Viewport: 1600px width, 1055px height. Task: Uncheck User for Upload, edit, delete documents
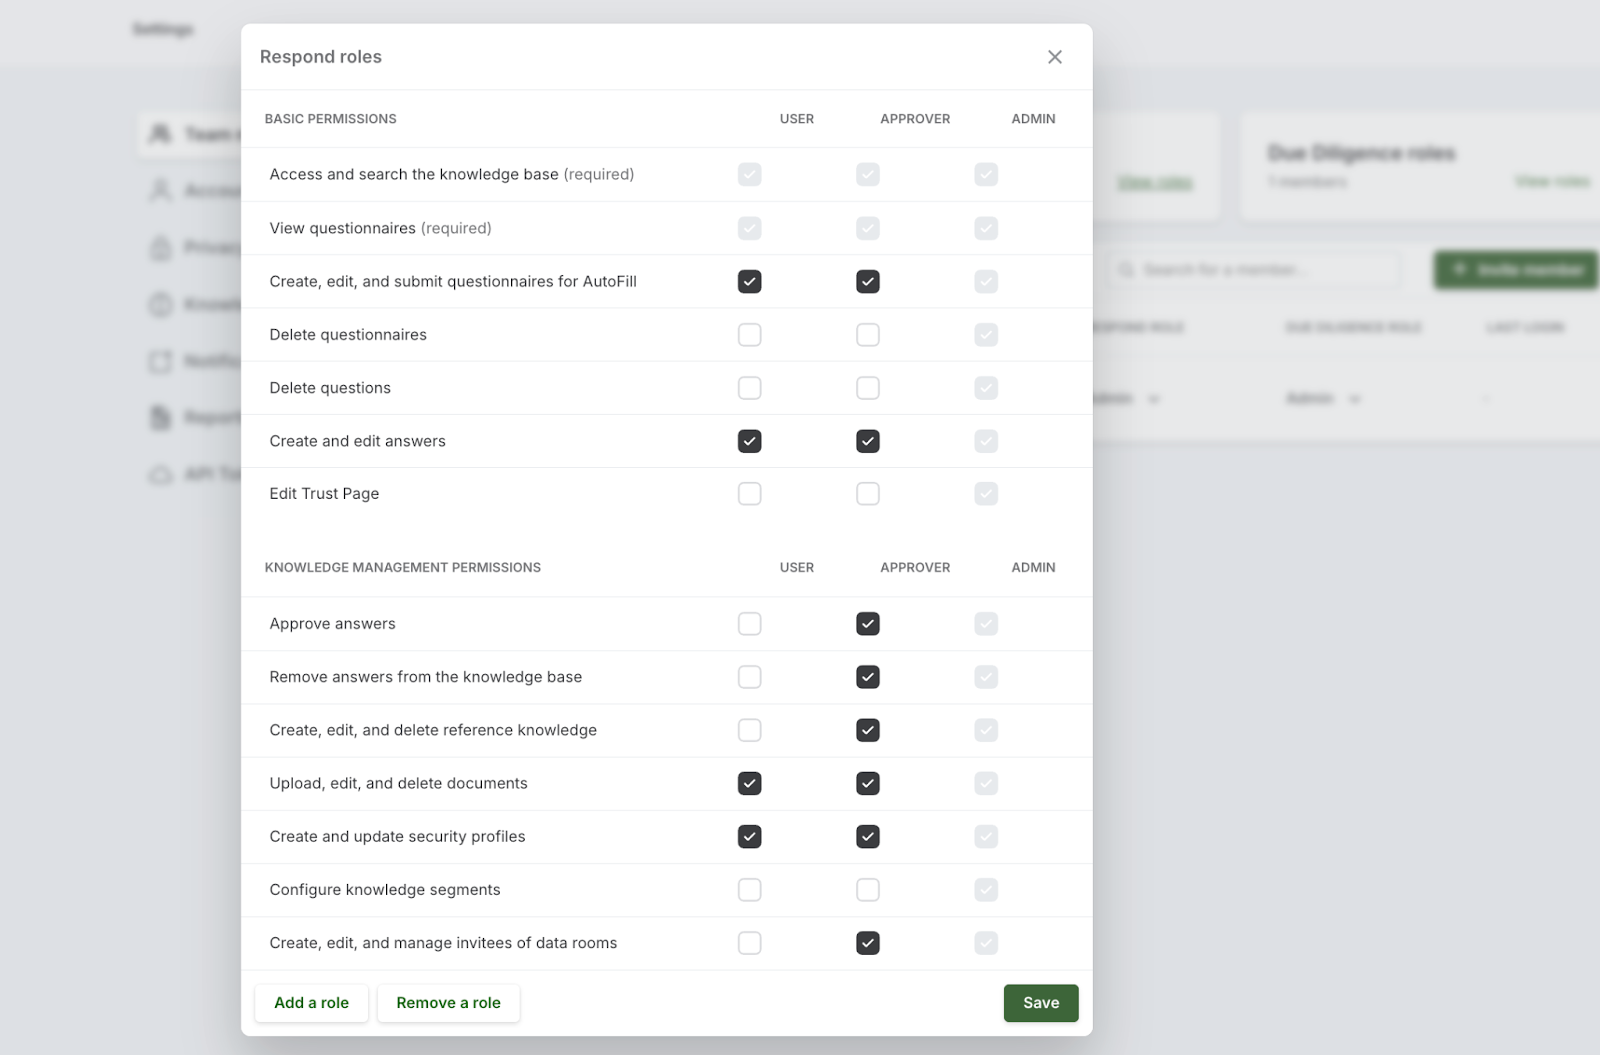click(x=749, y=783)
